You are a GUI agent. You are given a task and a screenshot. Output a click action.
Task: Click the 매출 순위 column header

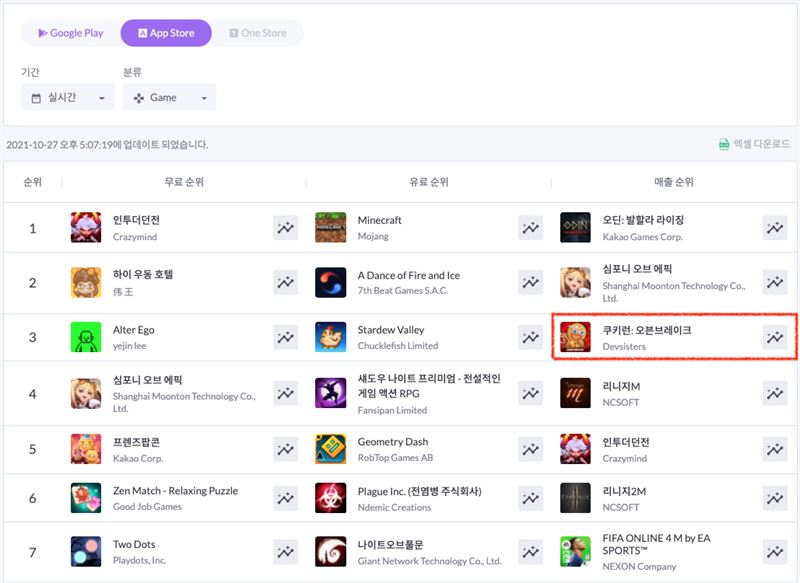[673, 182]
